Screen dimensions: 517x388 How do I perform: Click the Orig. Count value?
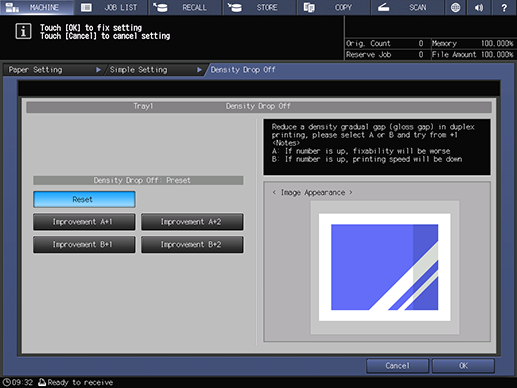coord(421,43)
